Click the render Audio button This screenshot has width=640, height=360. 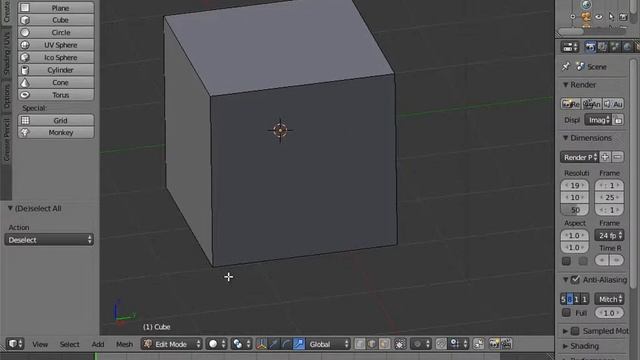click(x=613, y=104)
